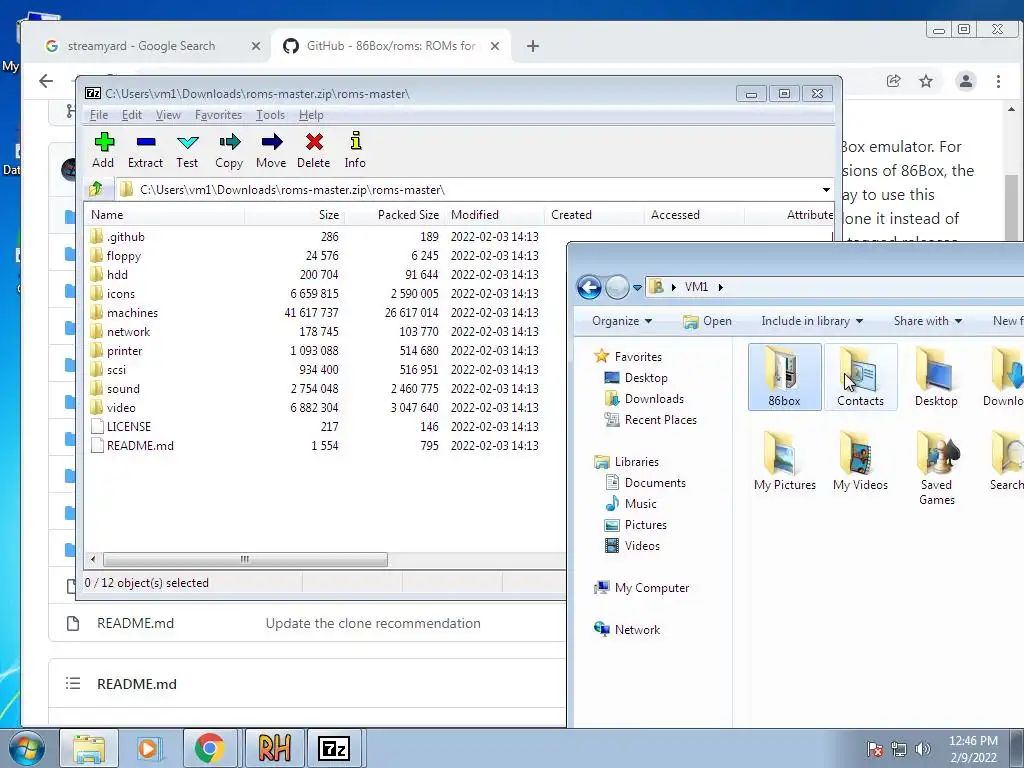
Task: Select the My Videos folder in Explorer
Action: 860,461
